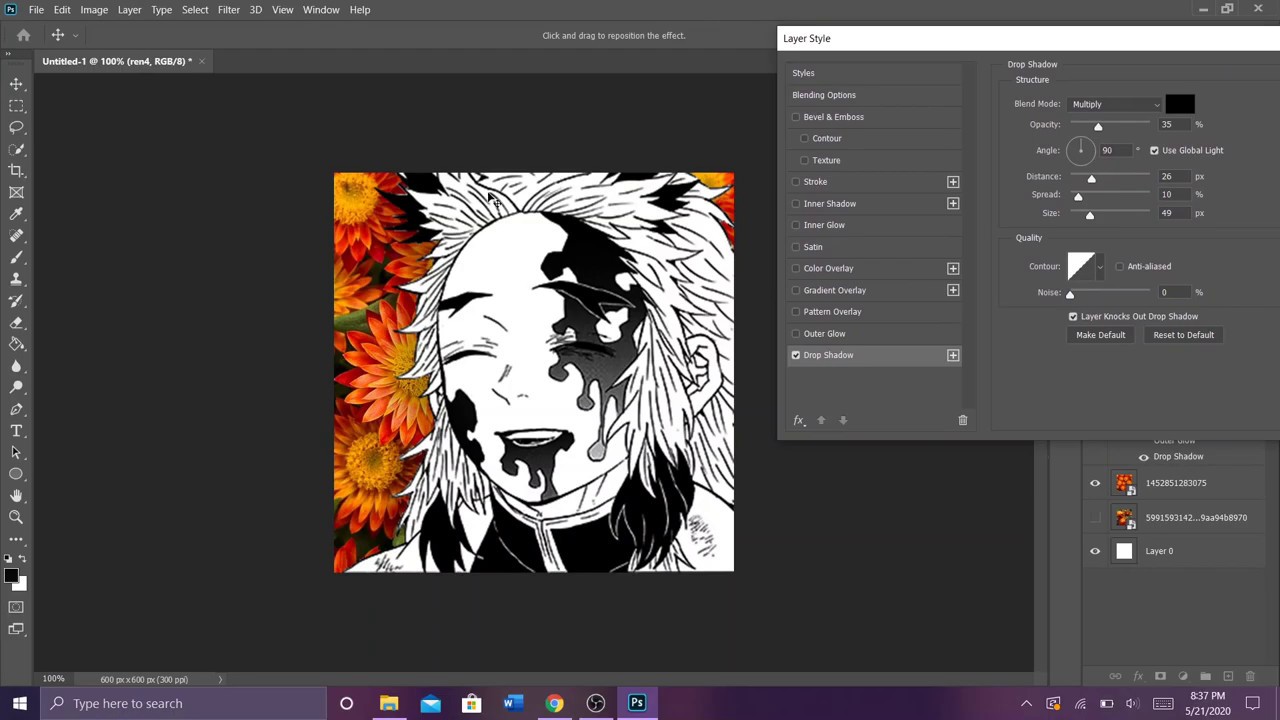Select the Quick Selection tool
The image size is (1280, 720).
16,149
